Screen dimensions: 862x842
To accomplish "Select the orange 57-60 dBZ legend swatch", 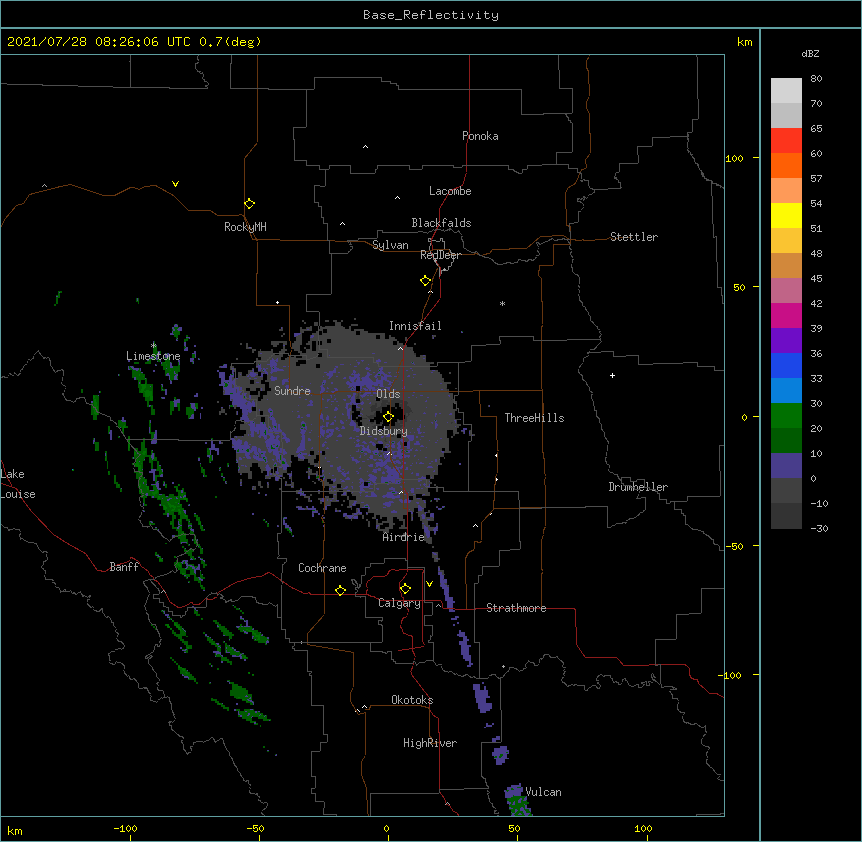I will [x=786, y=165].
